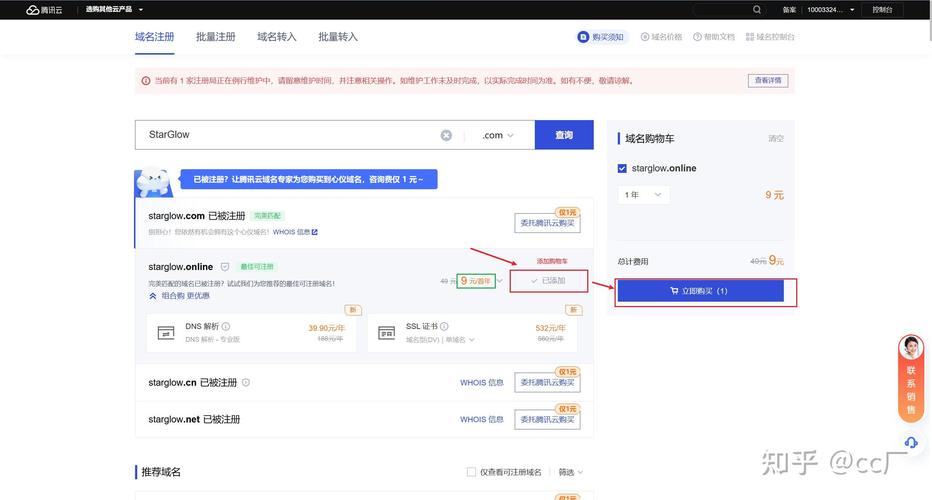Open WHOIS 信息 for starglow.cn
The width and height of the screenshot is (932, 500).
[481, 383]
